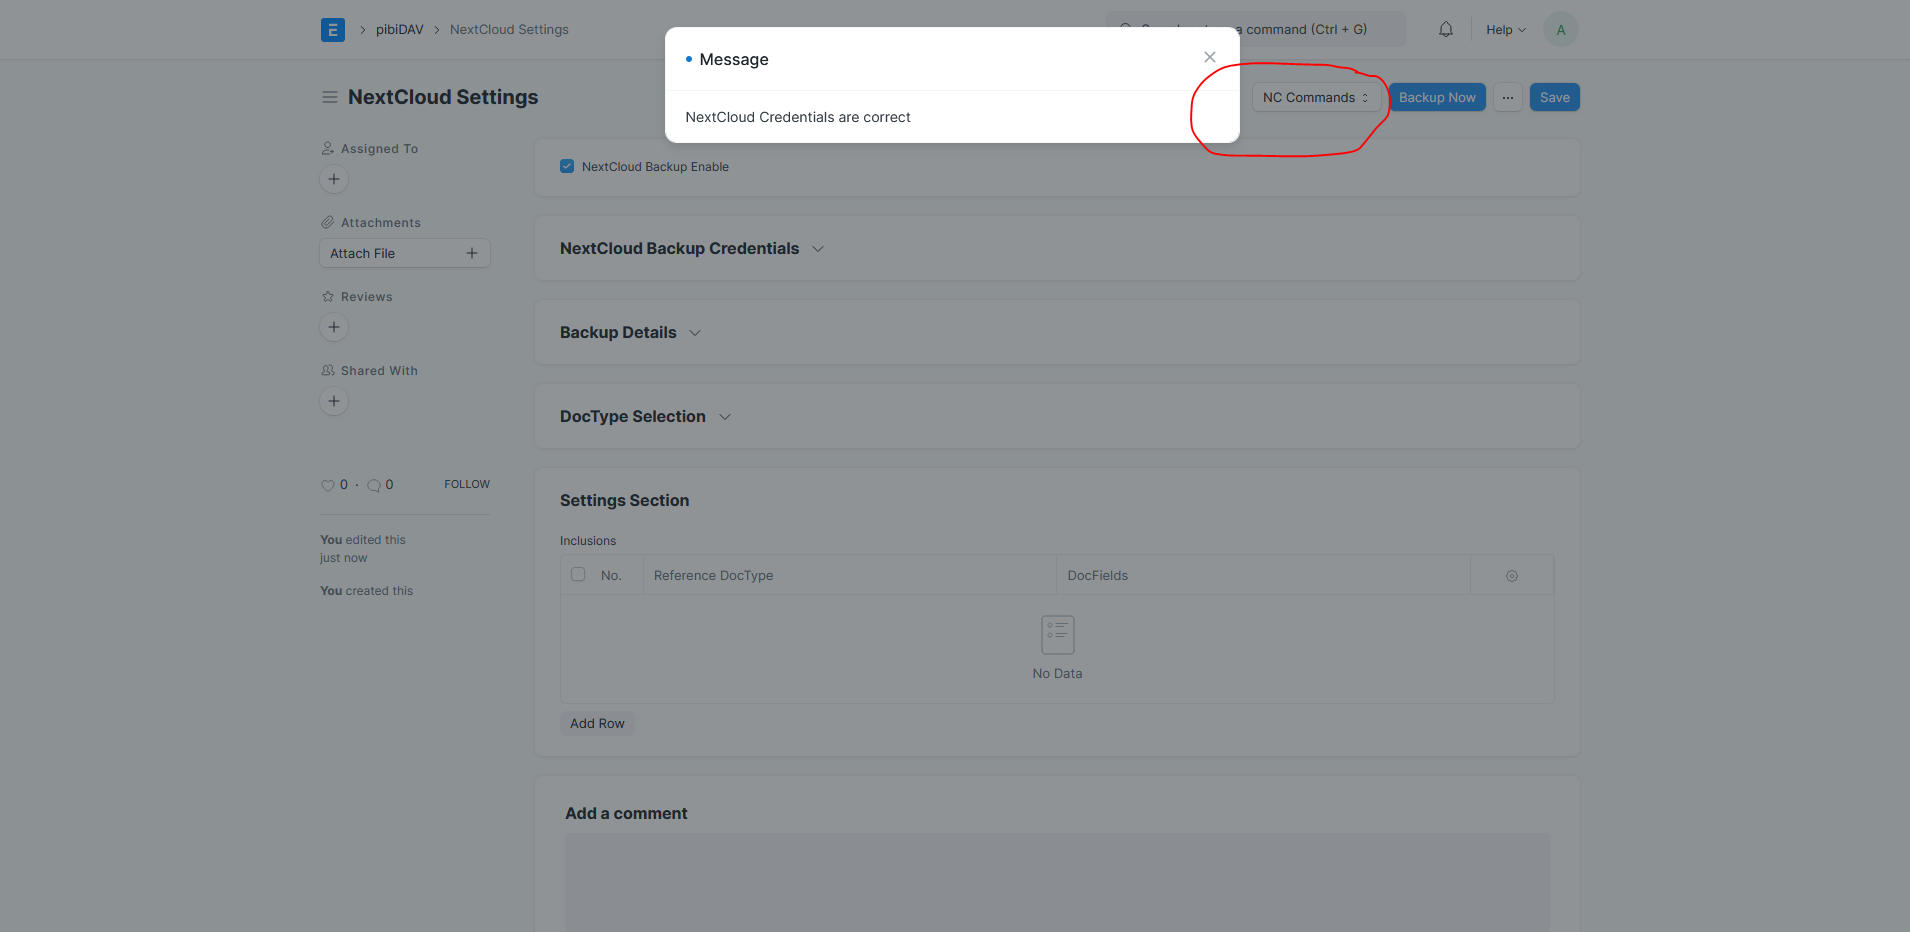Focus the Add a comment box
This screenshot has width=1910, height=932.
click(x=1057, y=882)
